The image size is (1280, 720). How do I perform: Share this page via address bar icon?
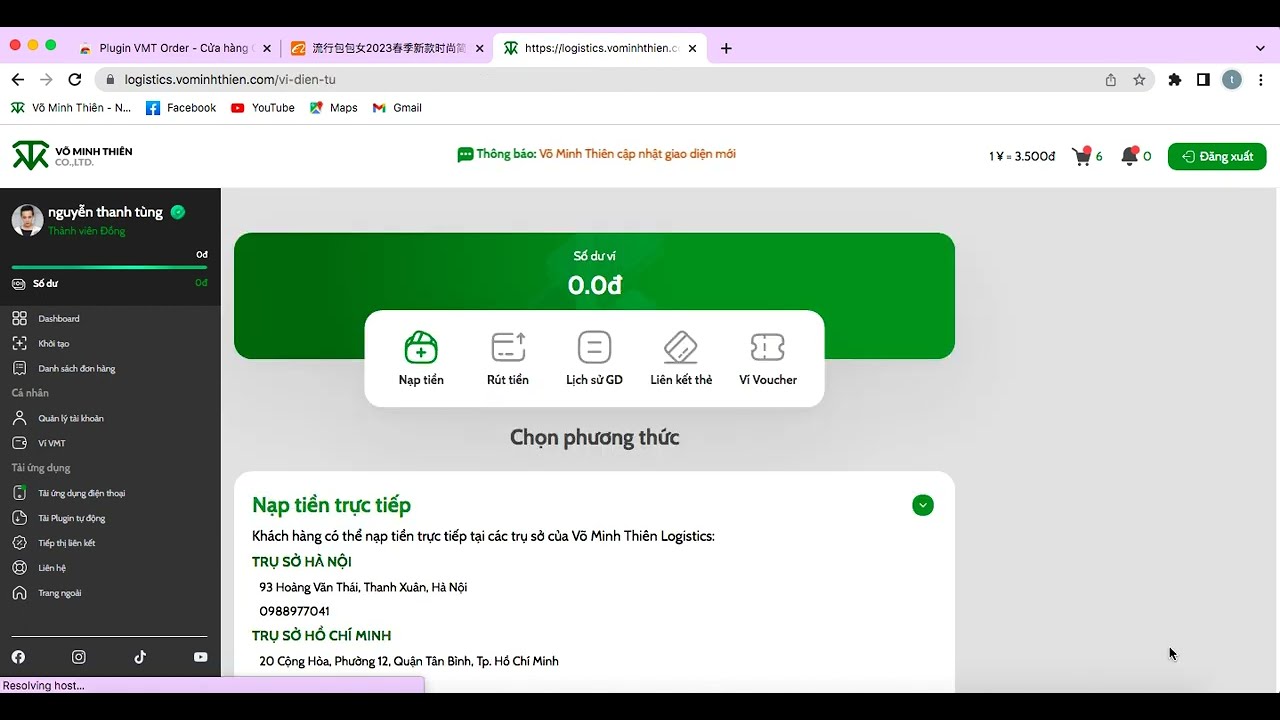point(1111,80)
